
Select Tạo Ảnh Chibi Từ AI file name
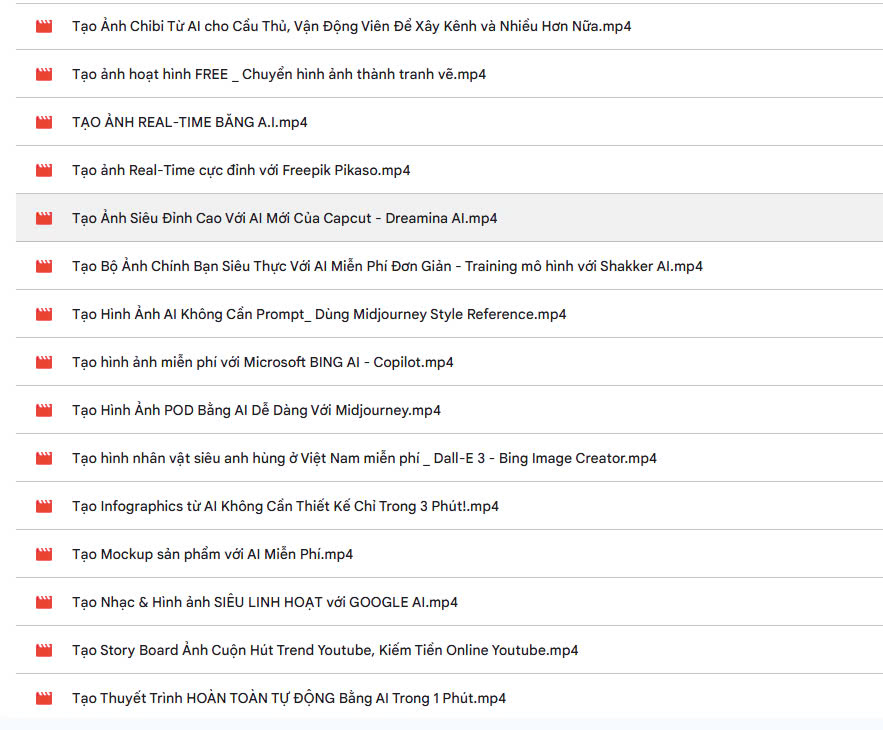pos(351,26)
